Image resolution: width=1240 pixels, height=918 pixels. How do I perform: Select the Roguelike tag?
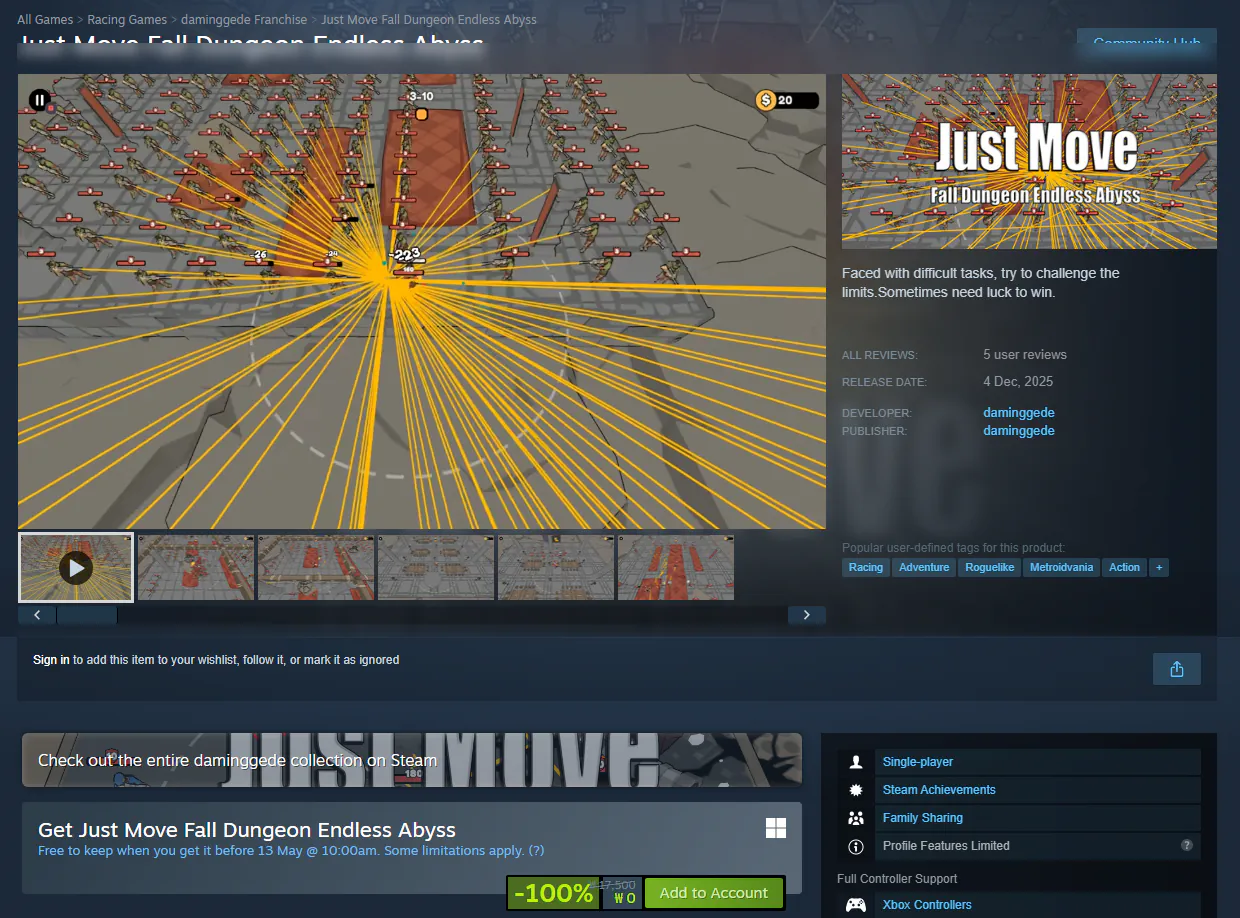[x=989, y=567]
